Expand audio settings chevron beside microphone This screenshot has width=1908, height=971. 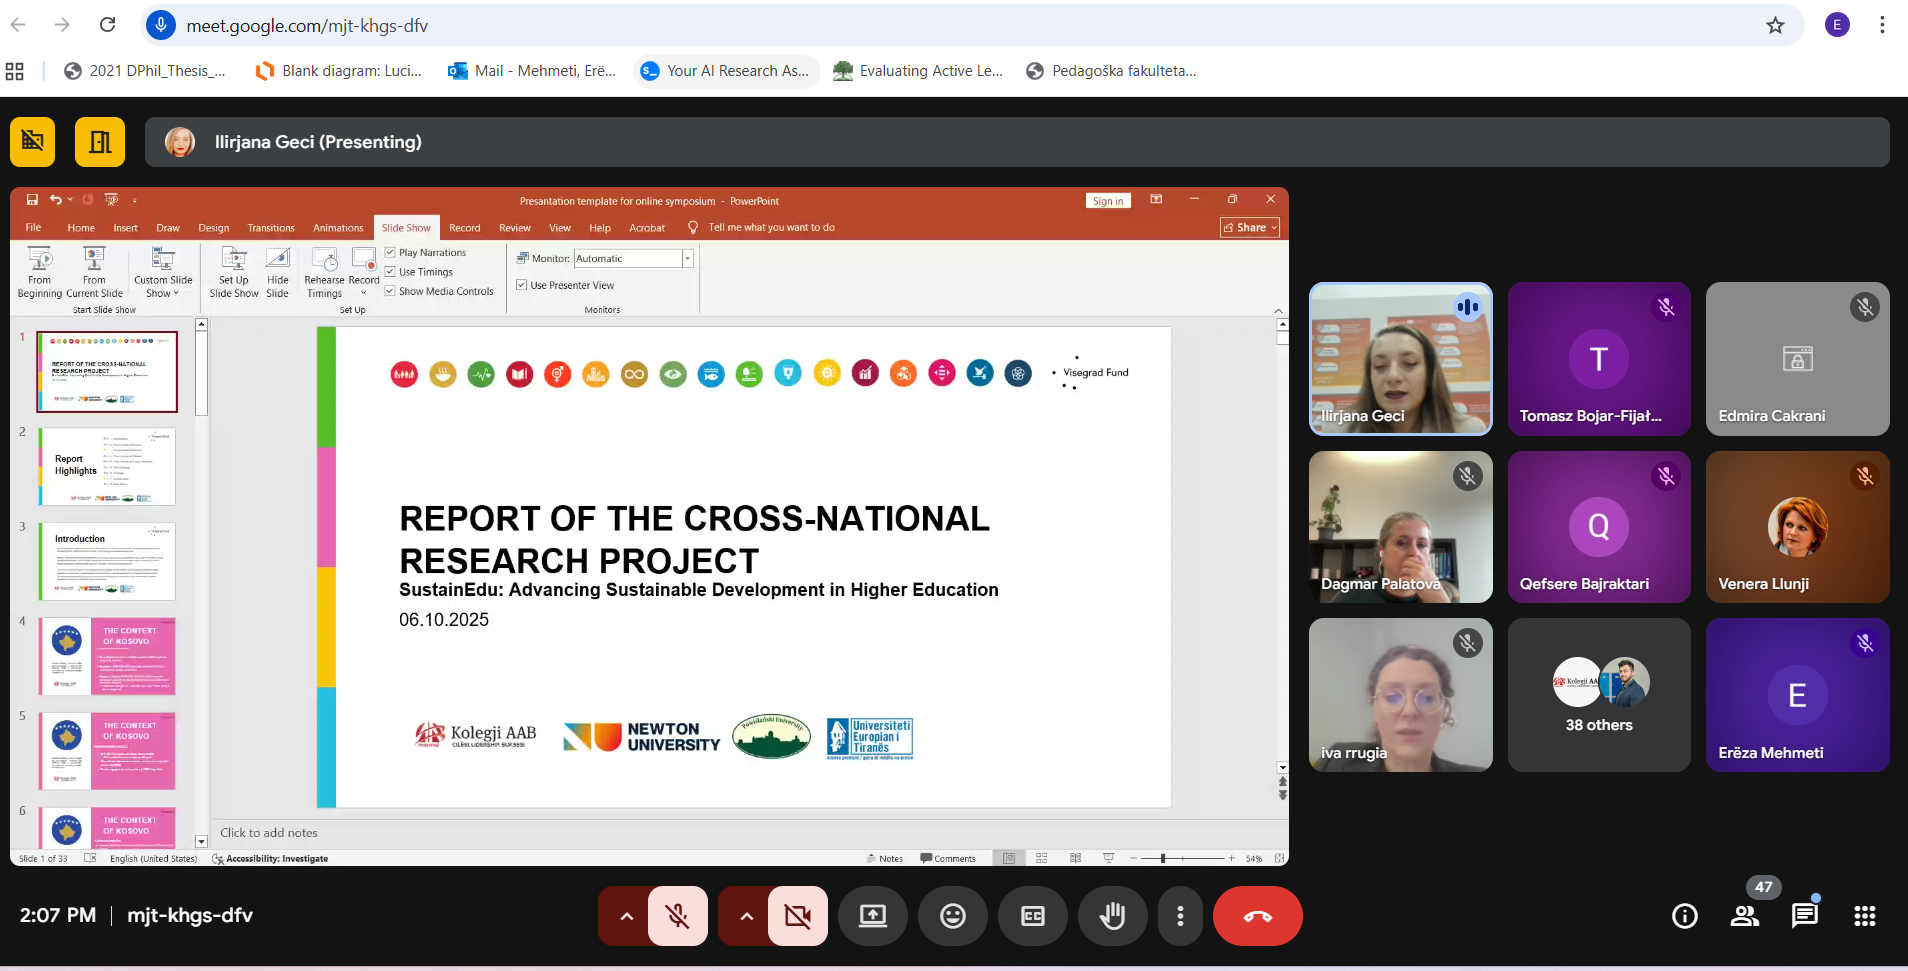tap(626, 916)
